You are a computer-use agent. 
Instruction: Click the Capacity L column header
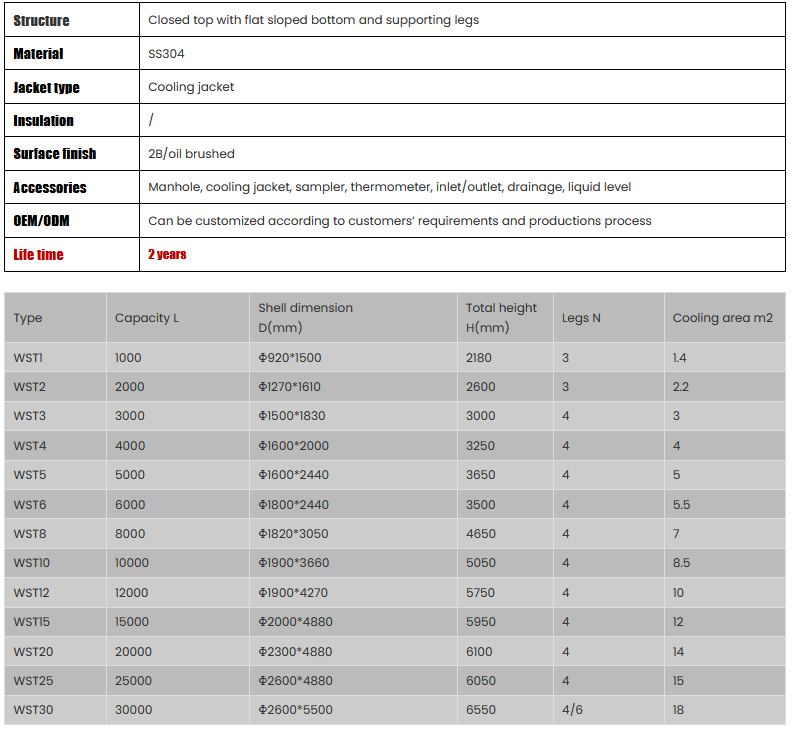click(146, 318)
